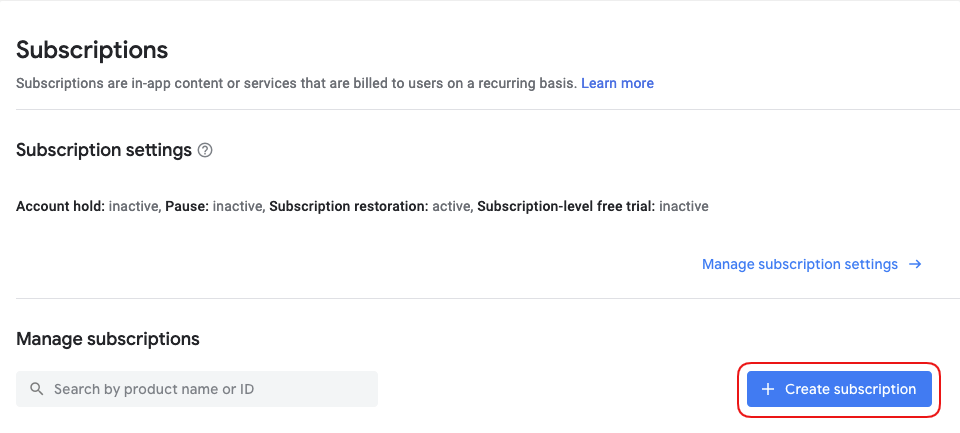Click the inactive value next to Account hold
This screenshot has height=433, width=960.
pos(133,207)
